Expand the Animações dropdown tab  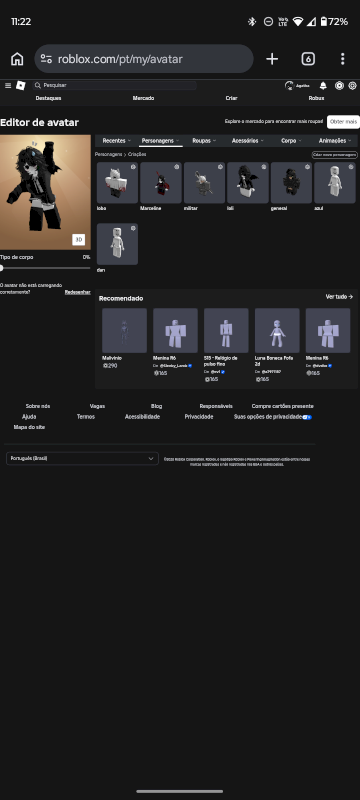click(x=335, y=140)
